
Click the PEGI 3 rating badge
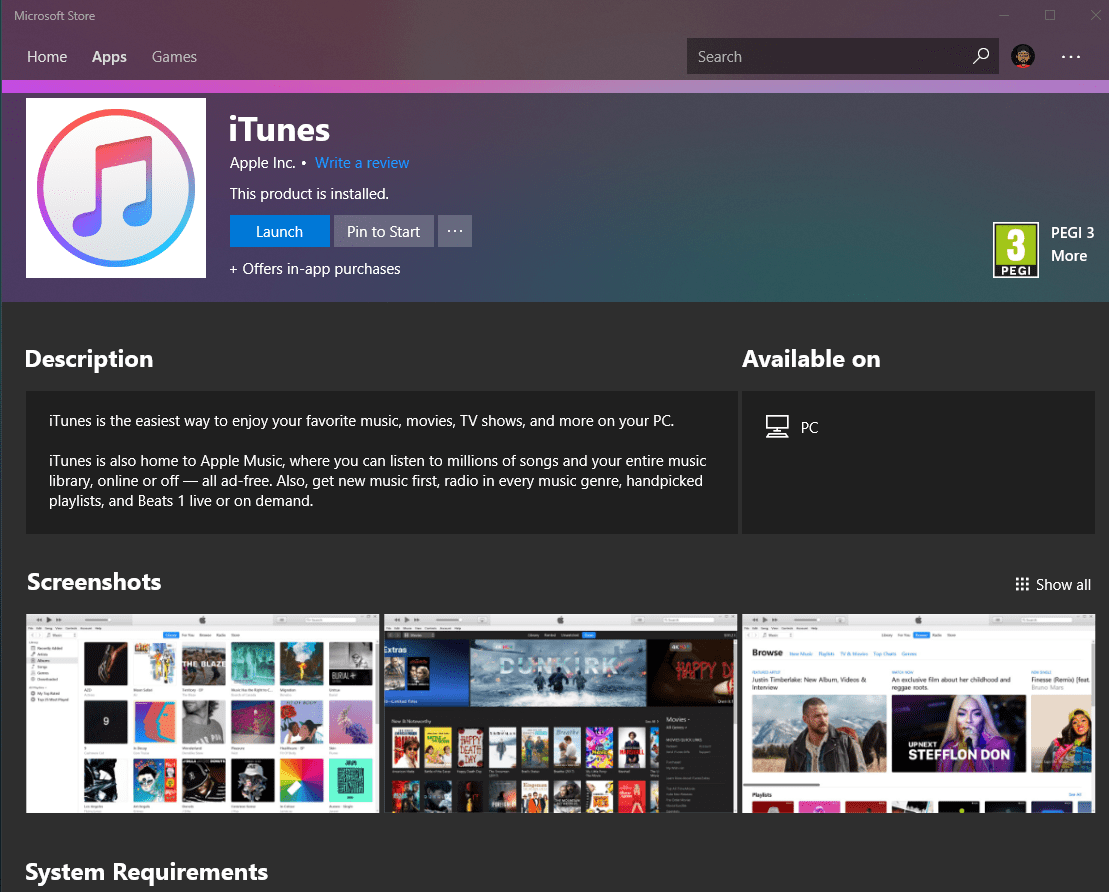1015,250
